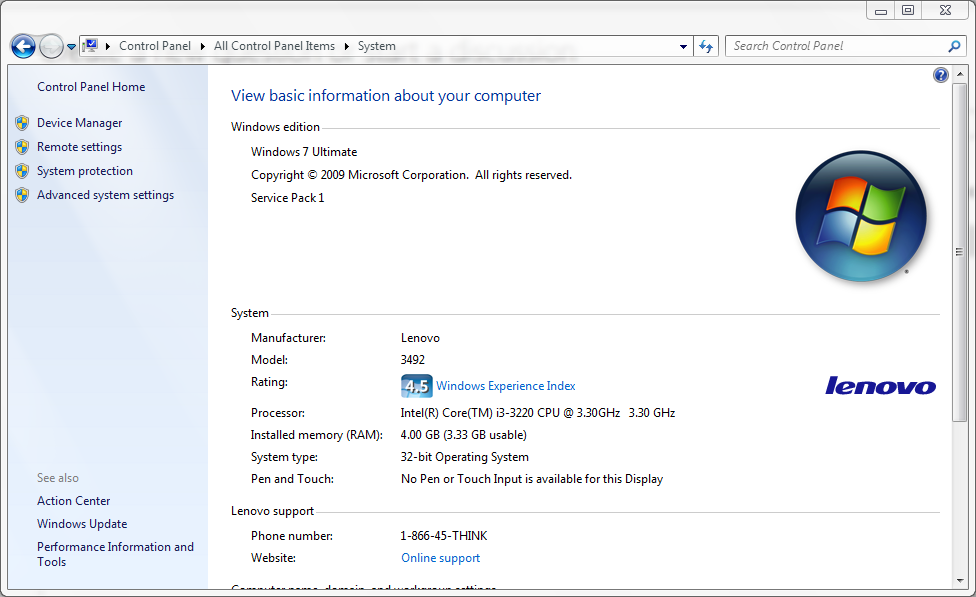This screenshot has width=976, height=597.
Task: Open Action Center under See also
Action: click(73, 501)
